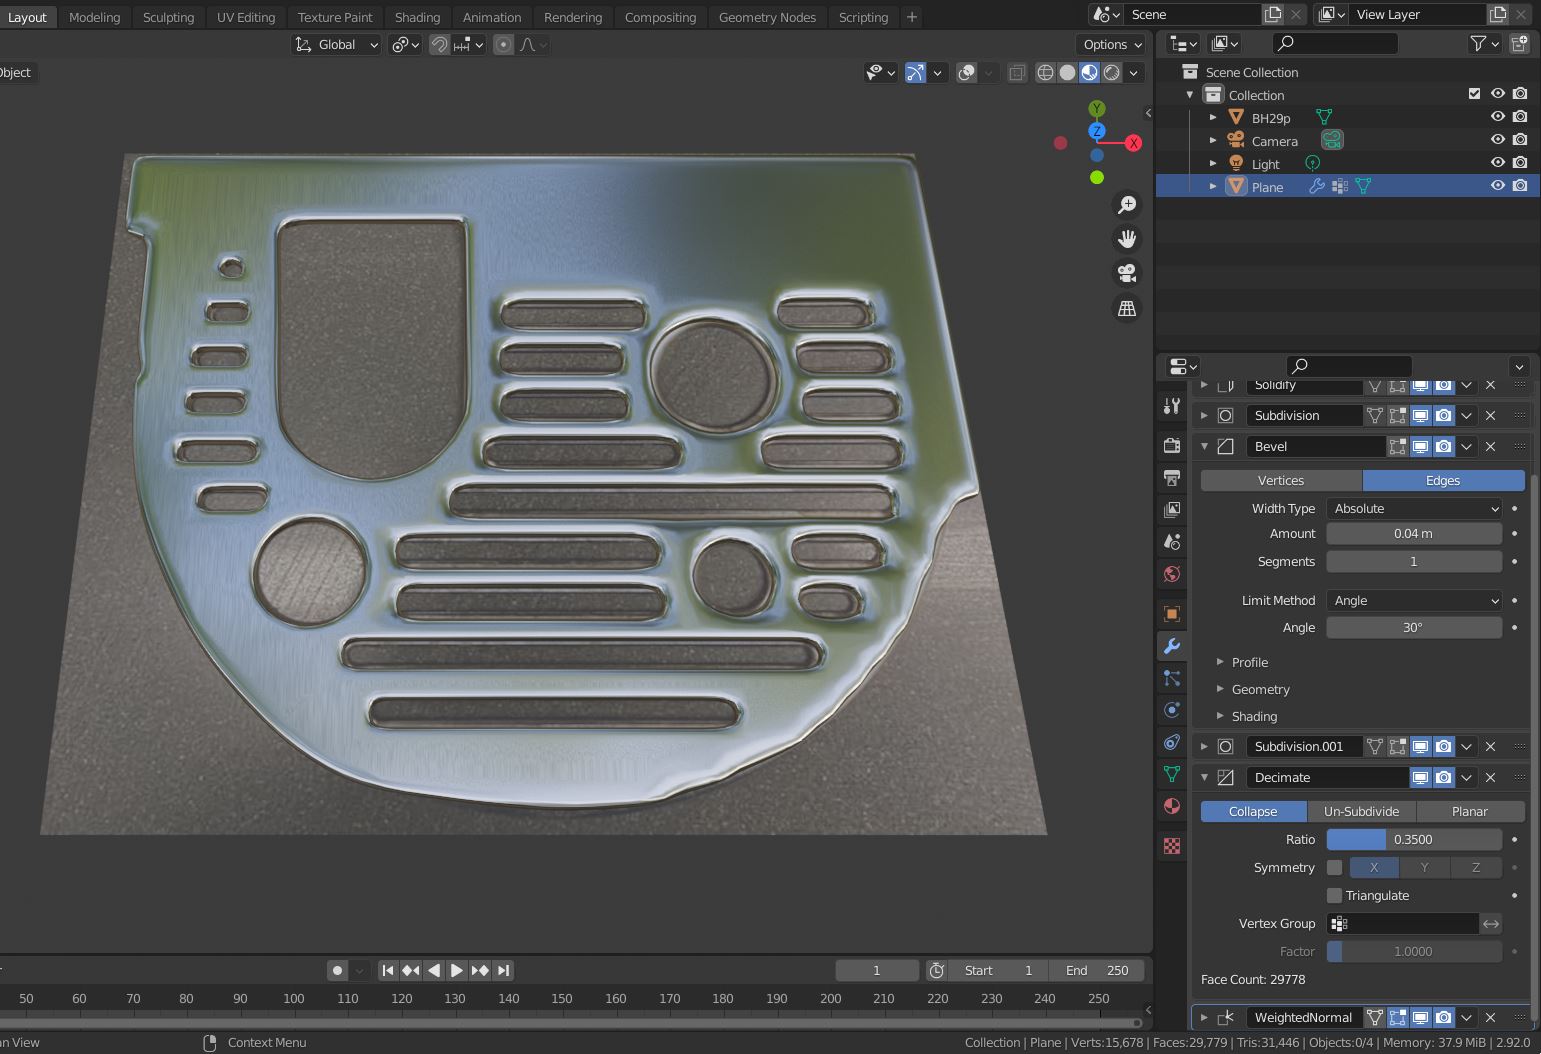This screenshot has height=1054, width=1541.
Task: Open the Global transform orientation dropdown
Action: coord(337,44)
